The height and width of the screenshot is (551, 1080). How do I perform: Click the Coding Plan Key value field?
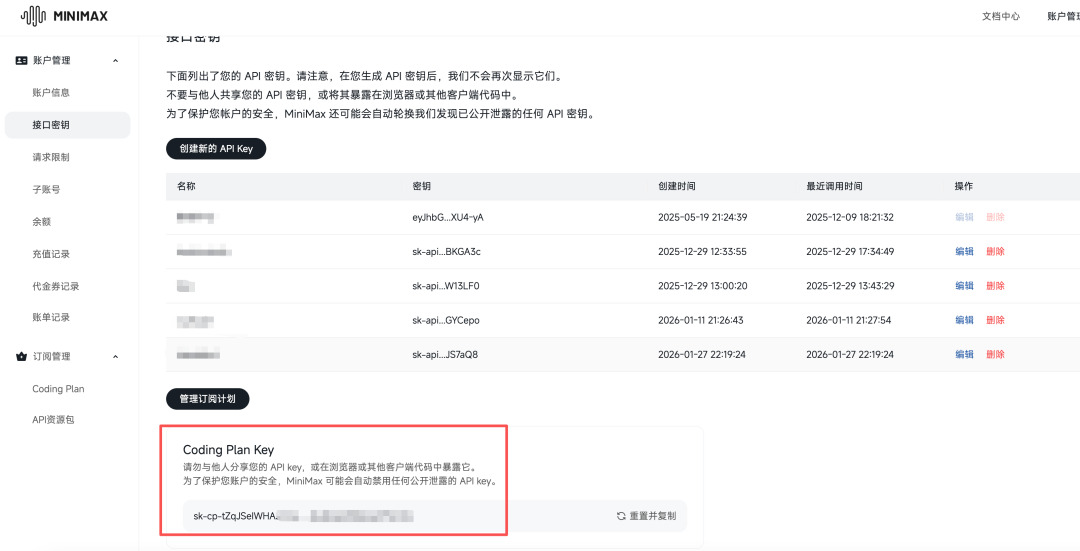[435, 516]
